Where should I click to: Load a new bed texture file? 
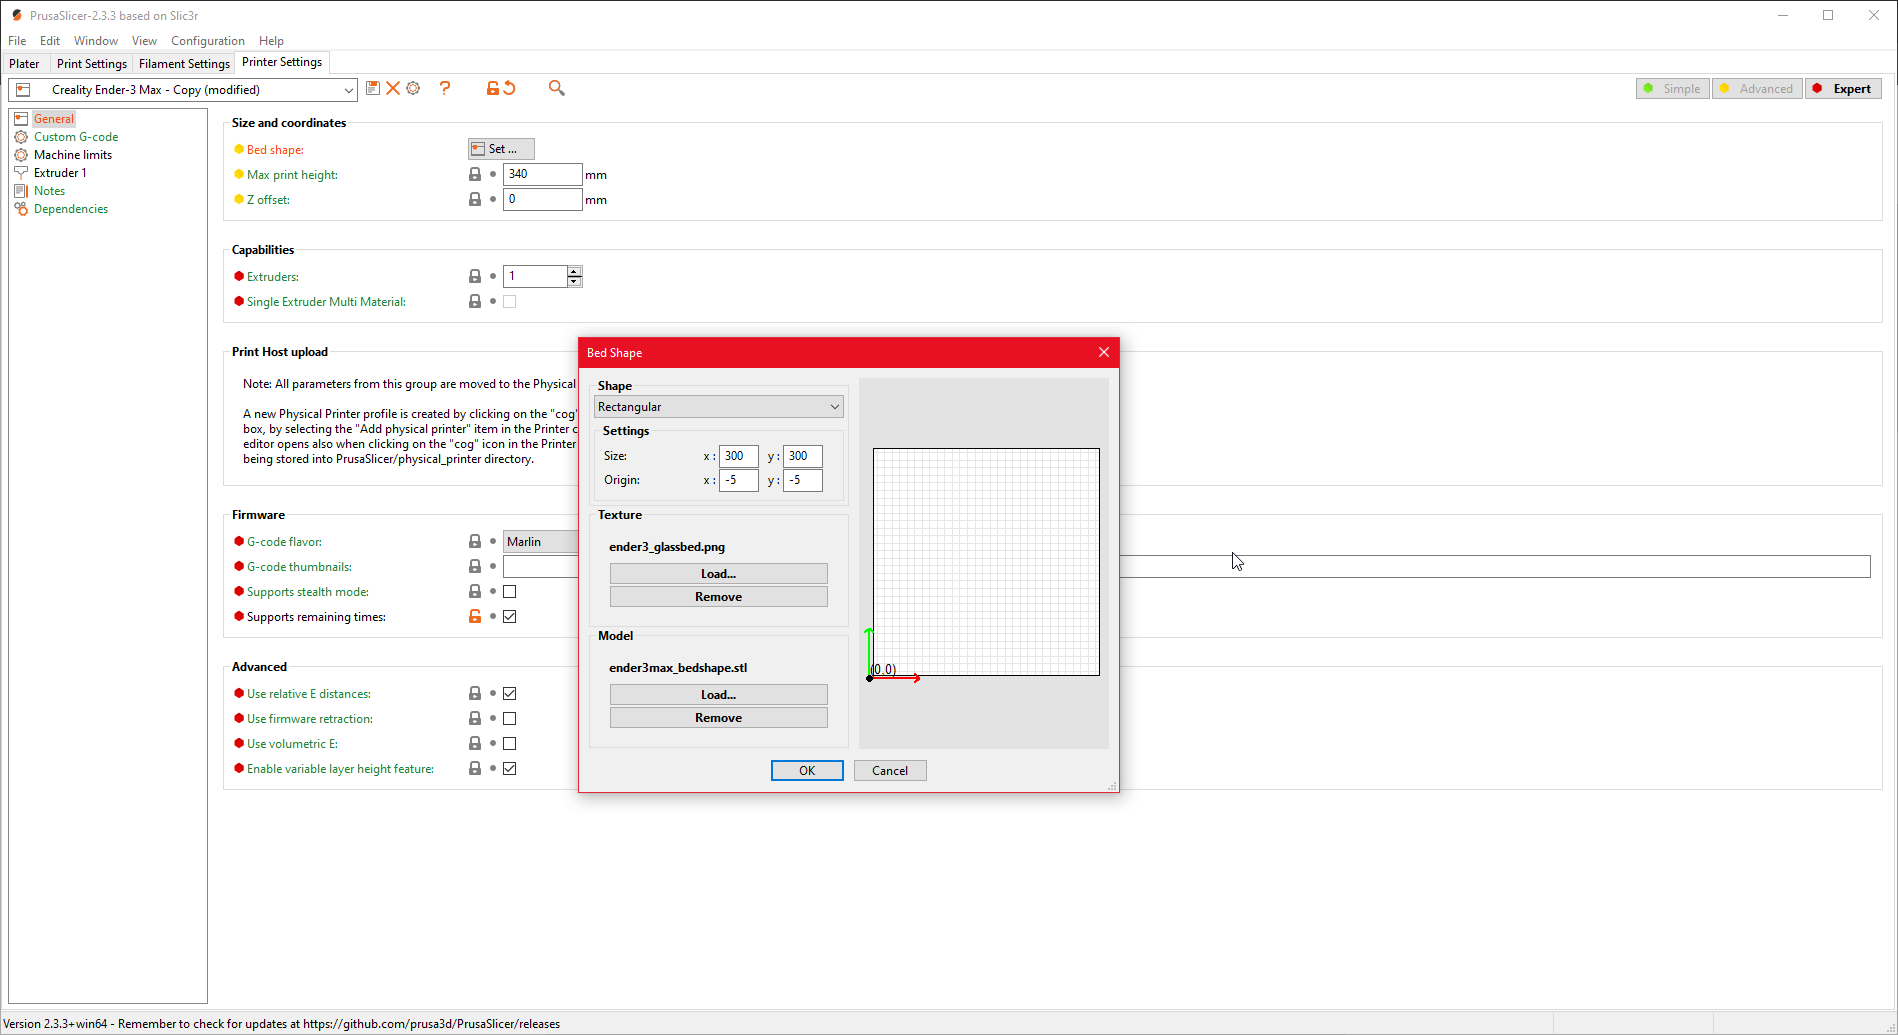[718, 573]
